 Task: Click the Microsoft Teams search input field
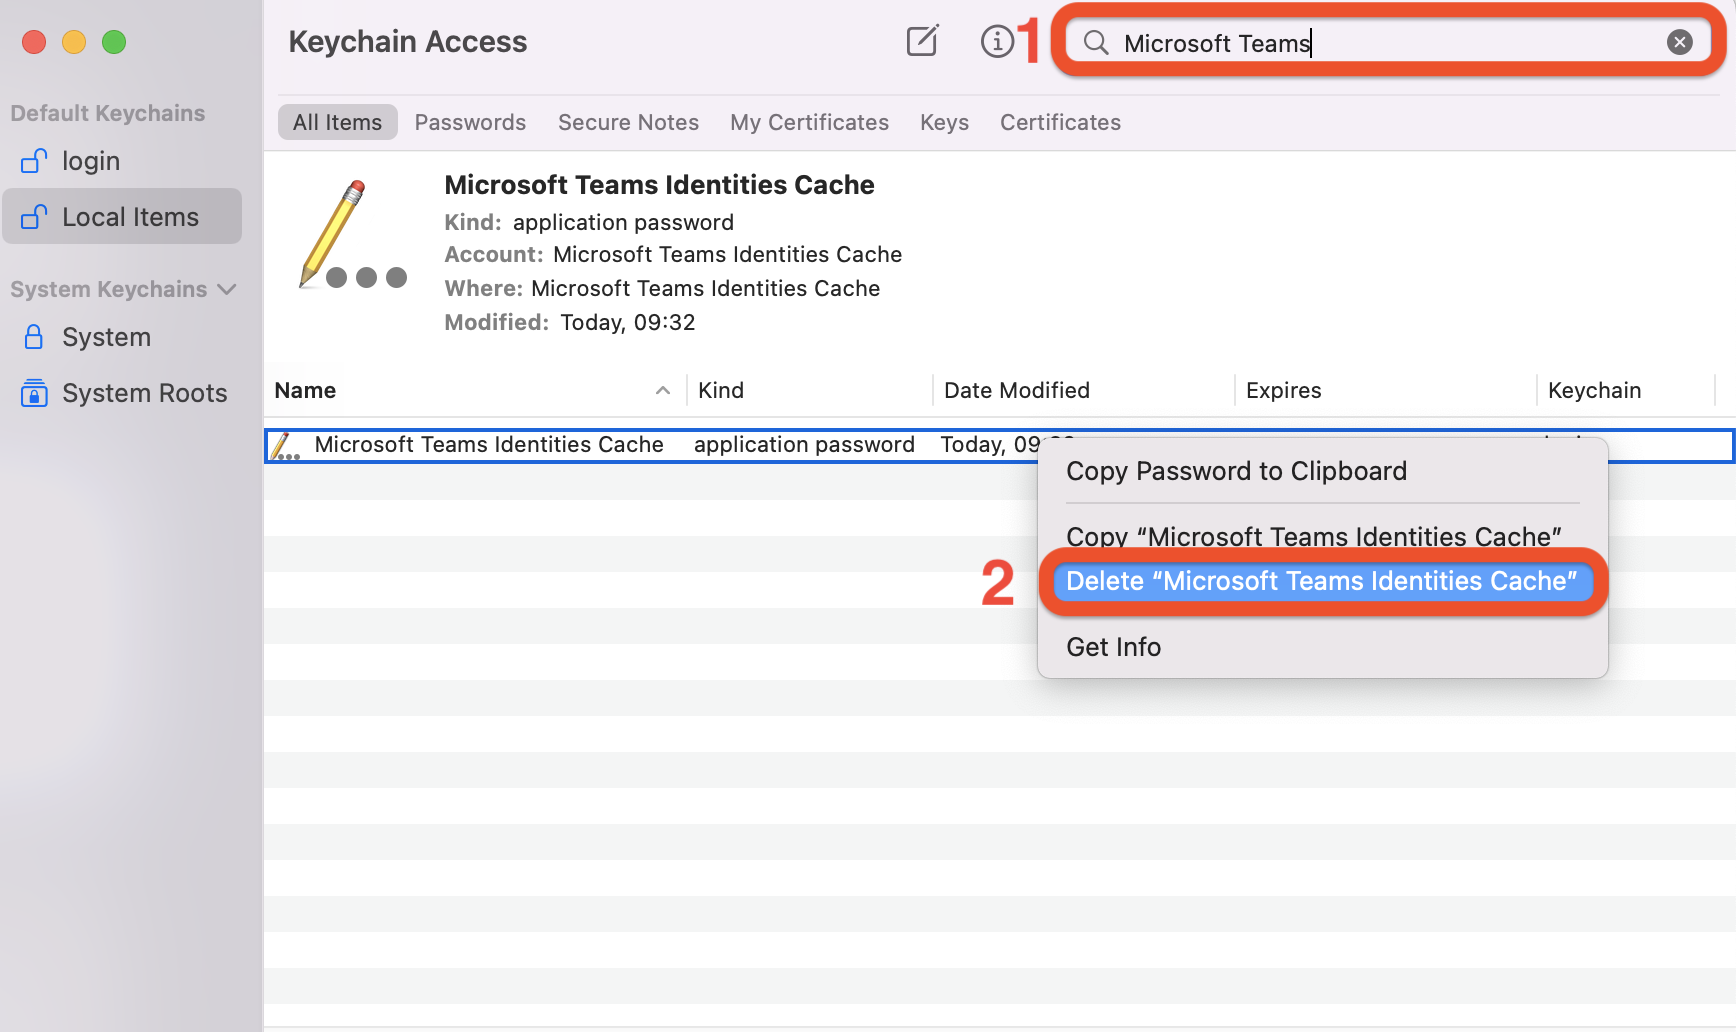click(1380, 43)
